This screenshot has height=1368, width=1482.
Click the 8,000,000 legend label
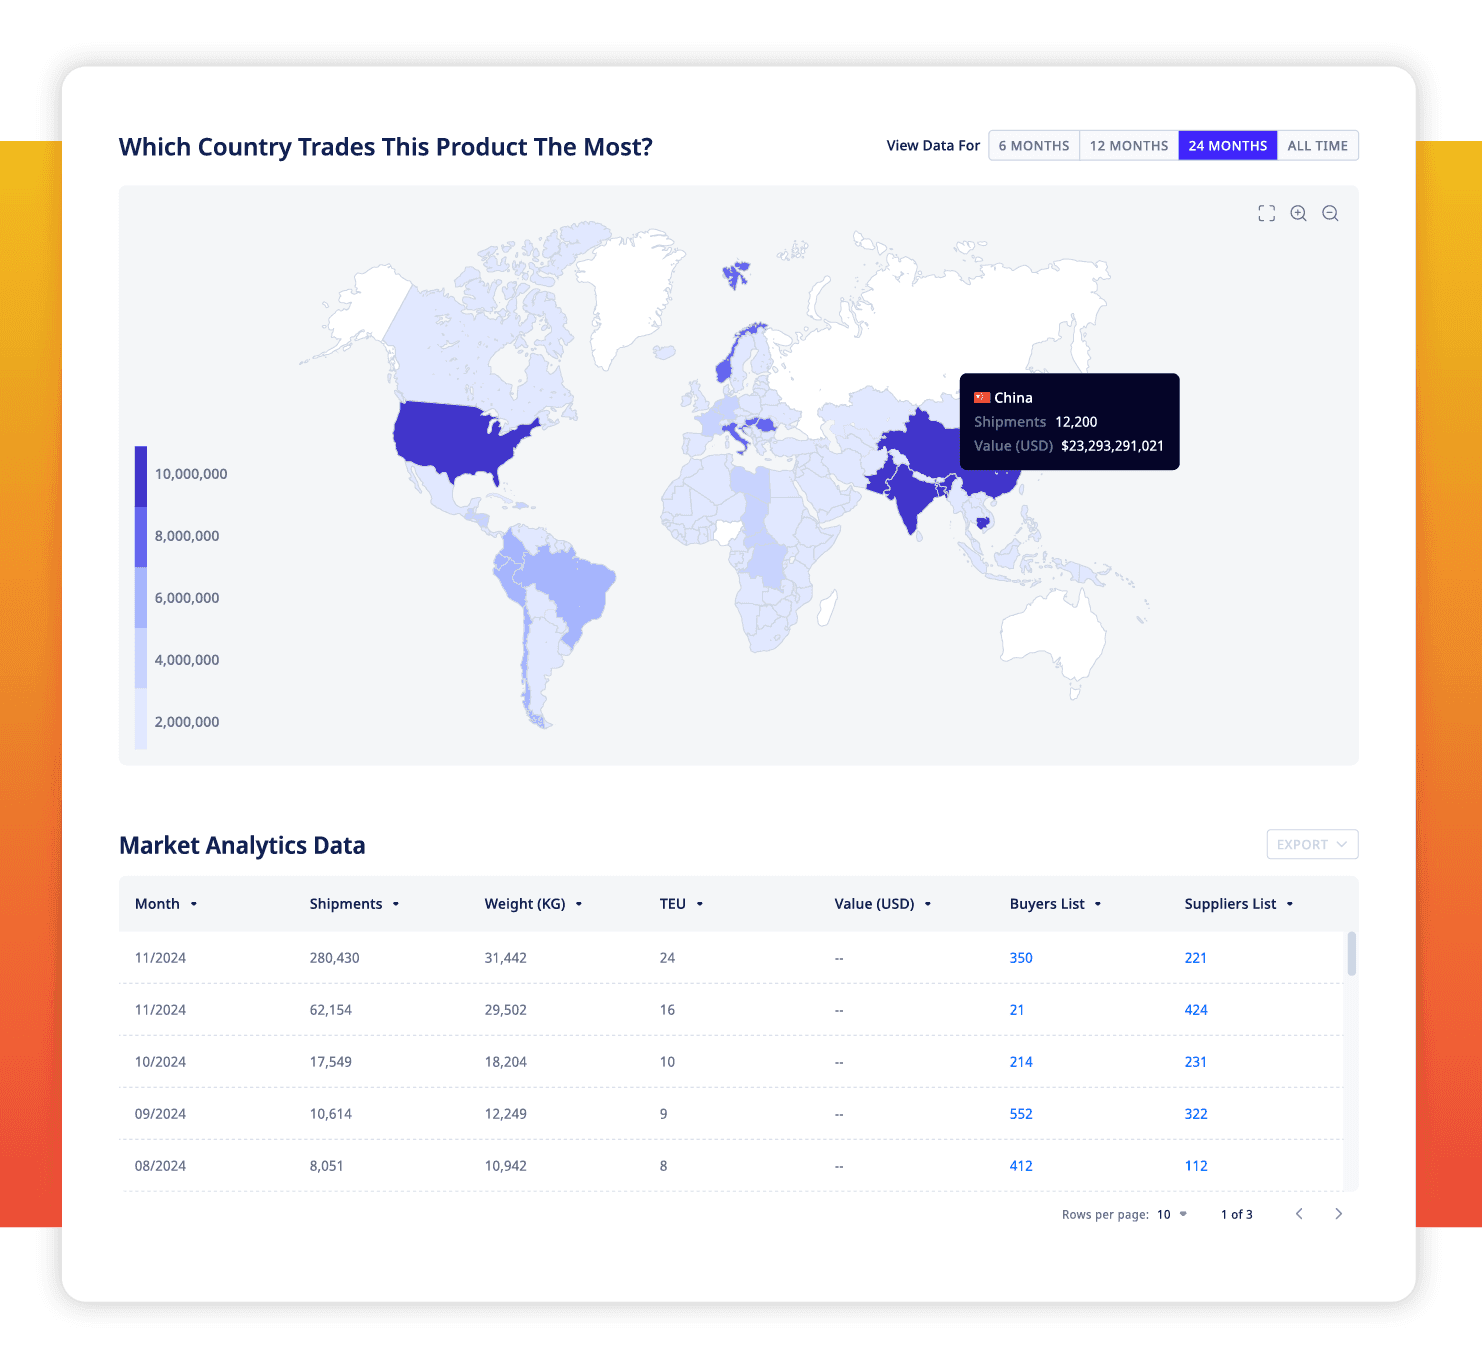(x=187, y=536)
